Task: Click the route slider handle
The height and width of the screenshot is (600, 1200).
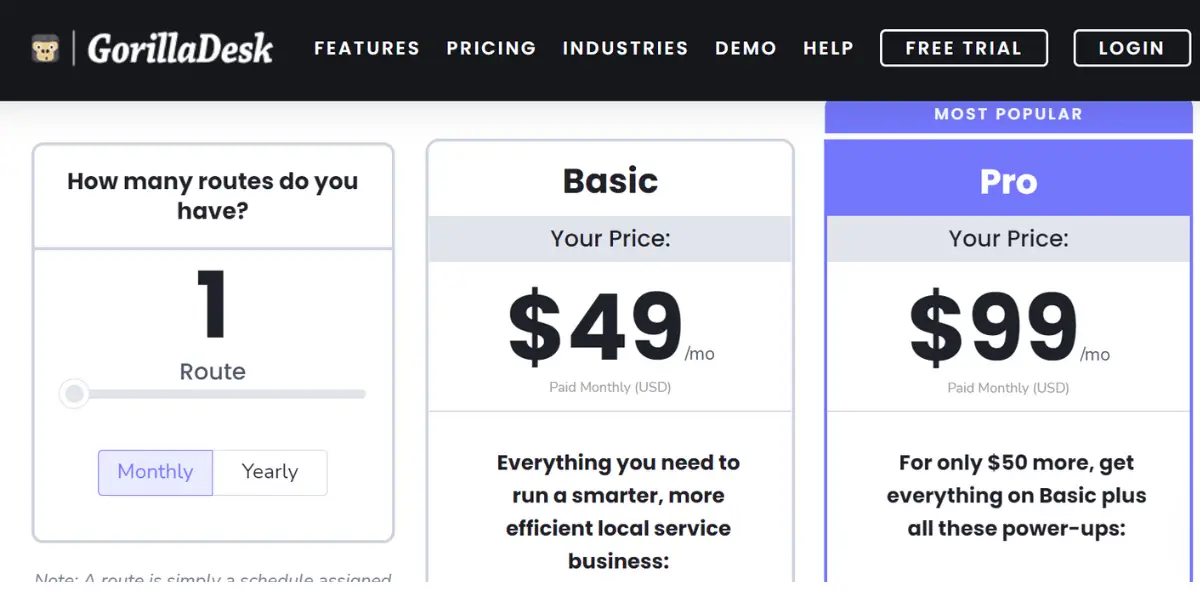Action: click(73, 394)
